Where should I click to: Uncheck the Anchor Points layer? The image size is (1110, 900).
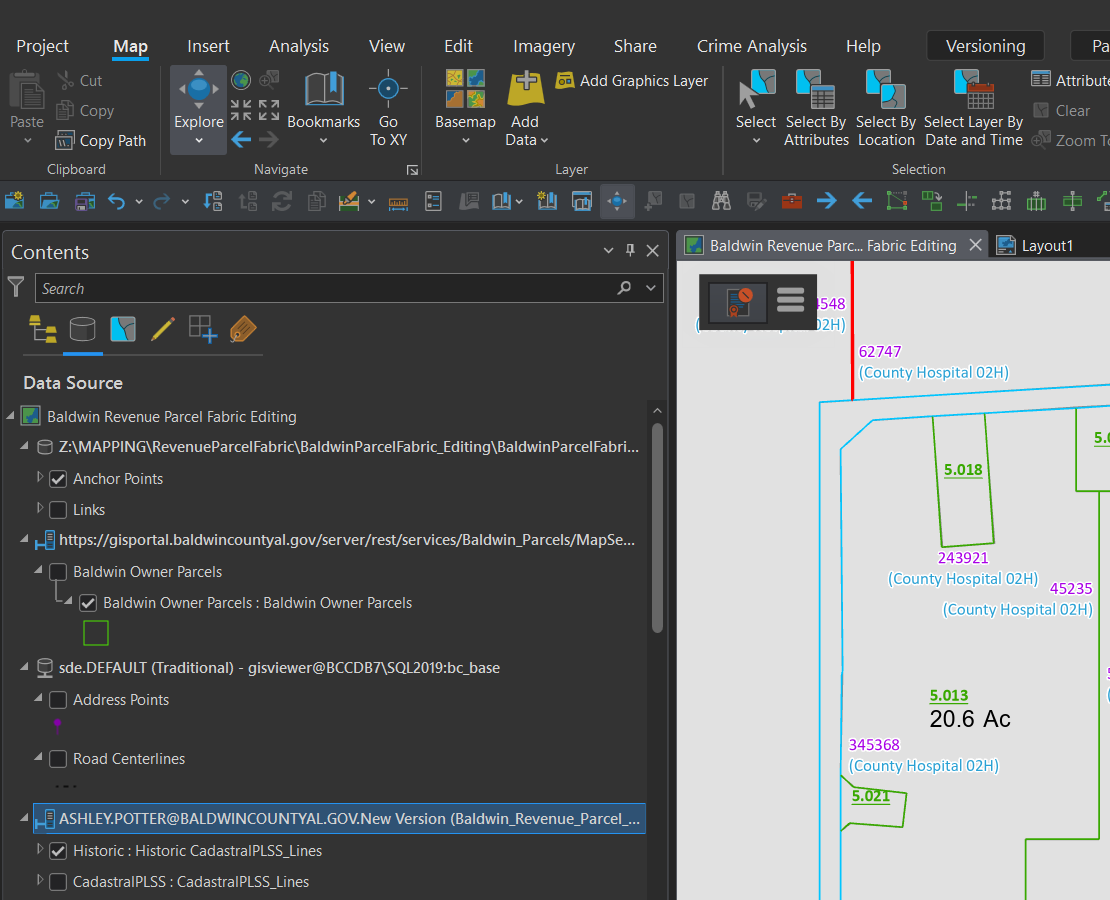tap(57, 478)
